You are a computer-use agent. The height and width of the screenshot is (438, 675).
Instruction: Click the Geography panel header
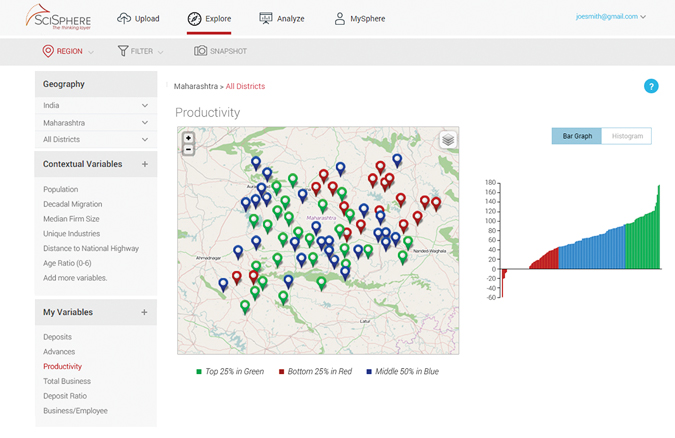[96, 84]
